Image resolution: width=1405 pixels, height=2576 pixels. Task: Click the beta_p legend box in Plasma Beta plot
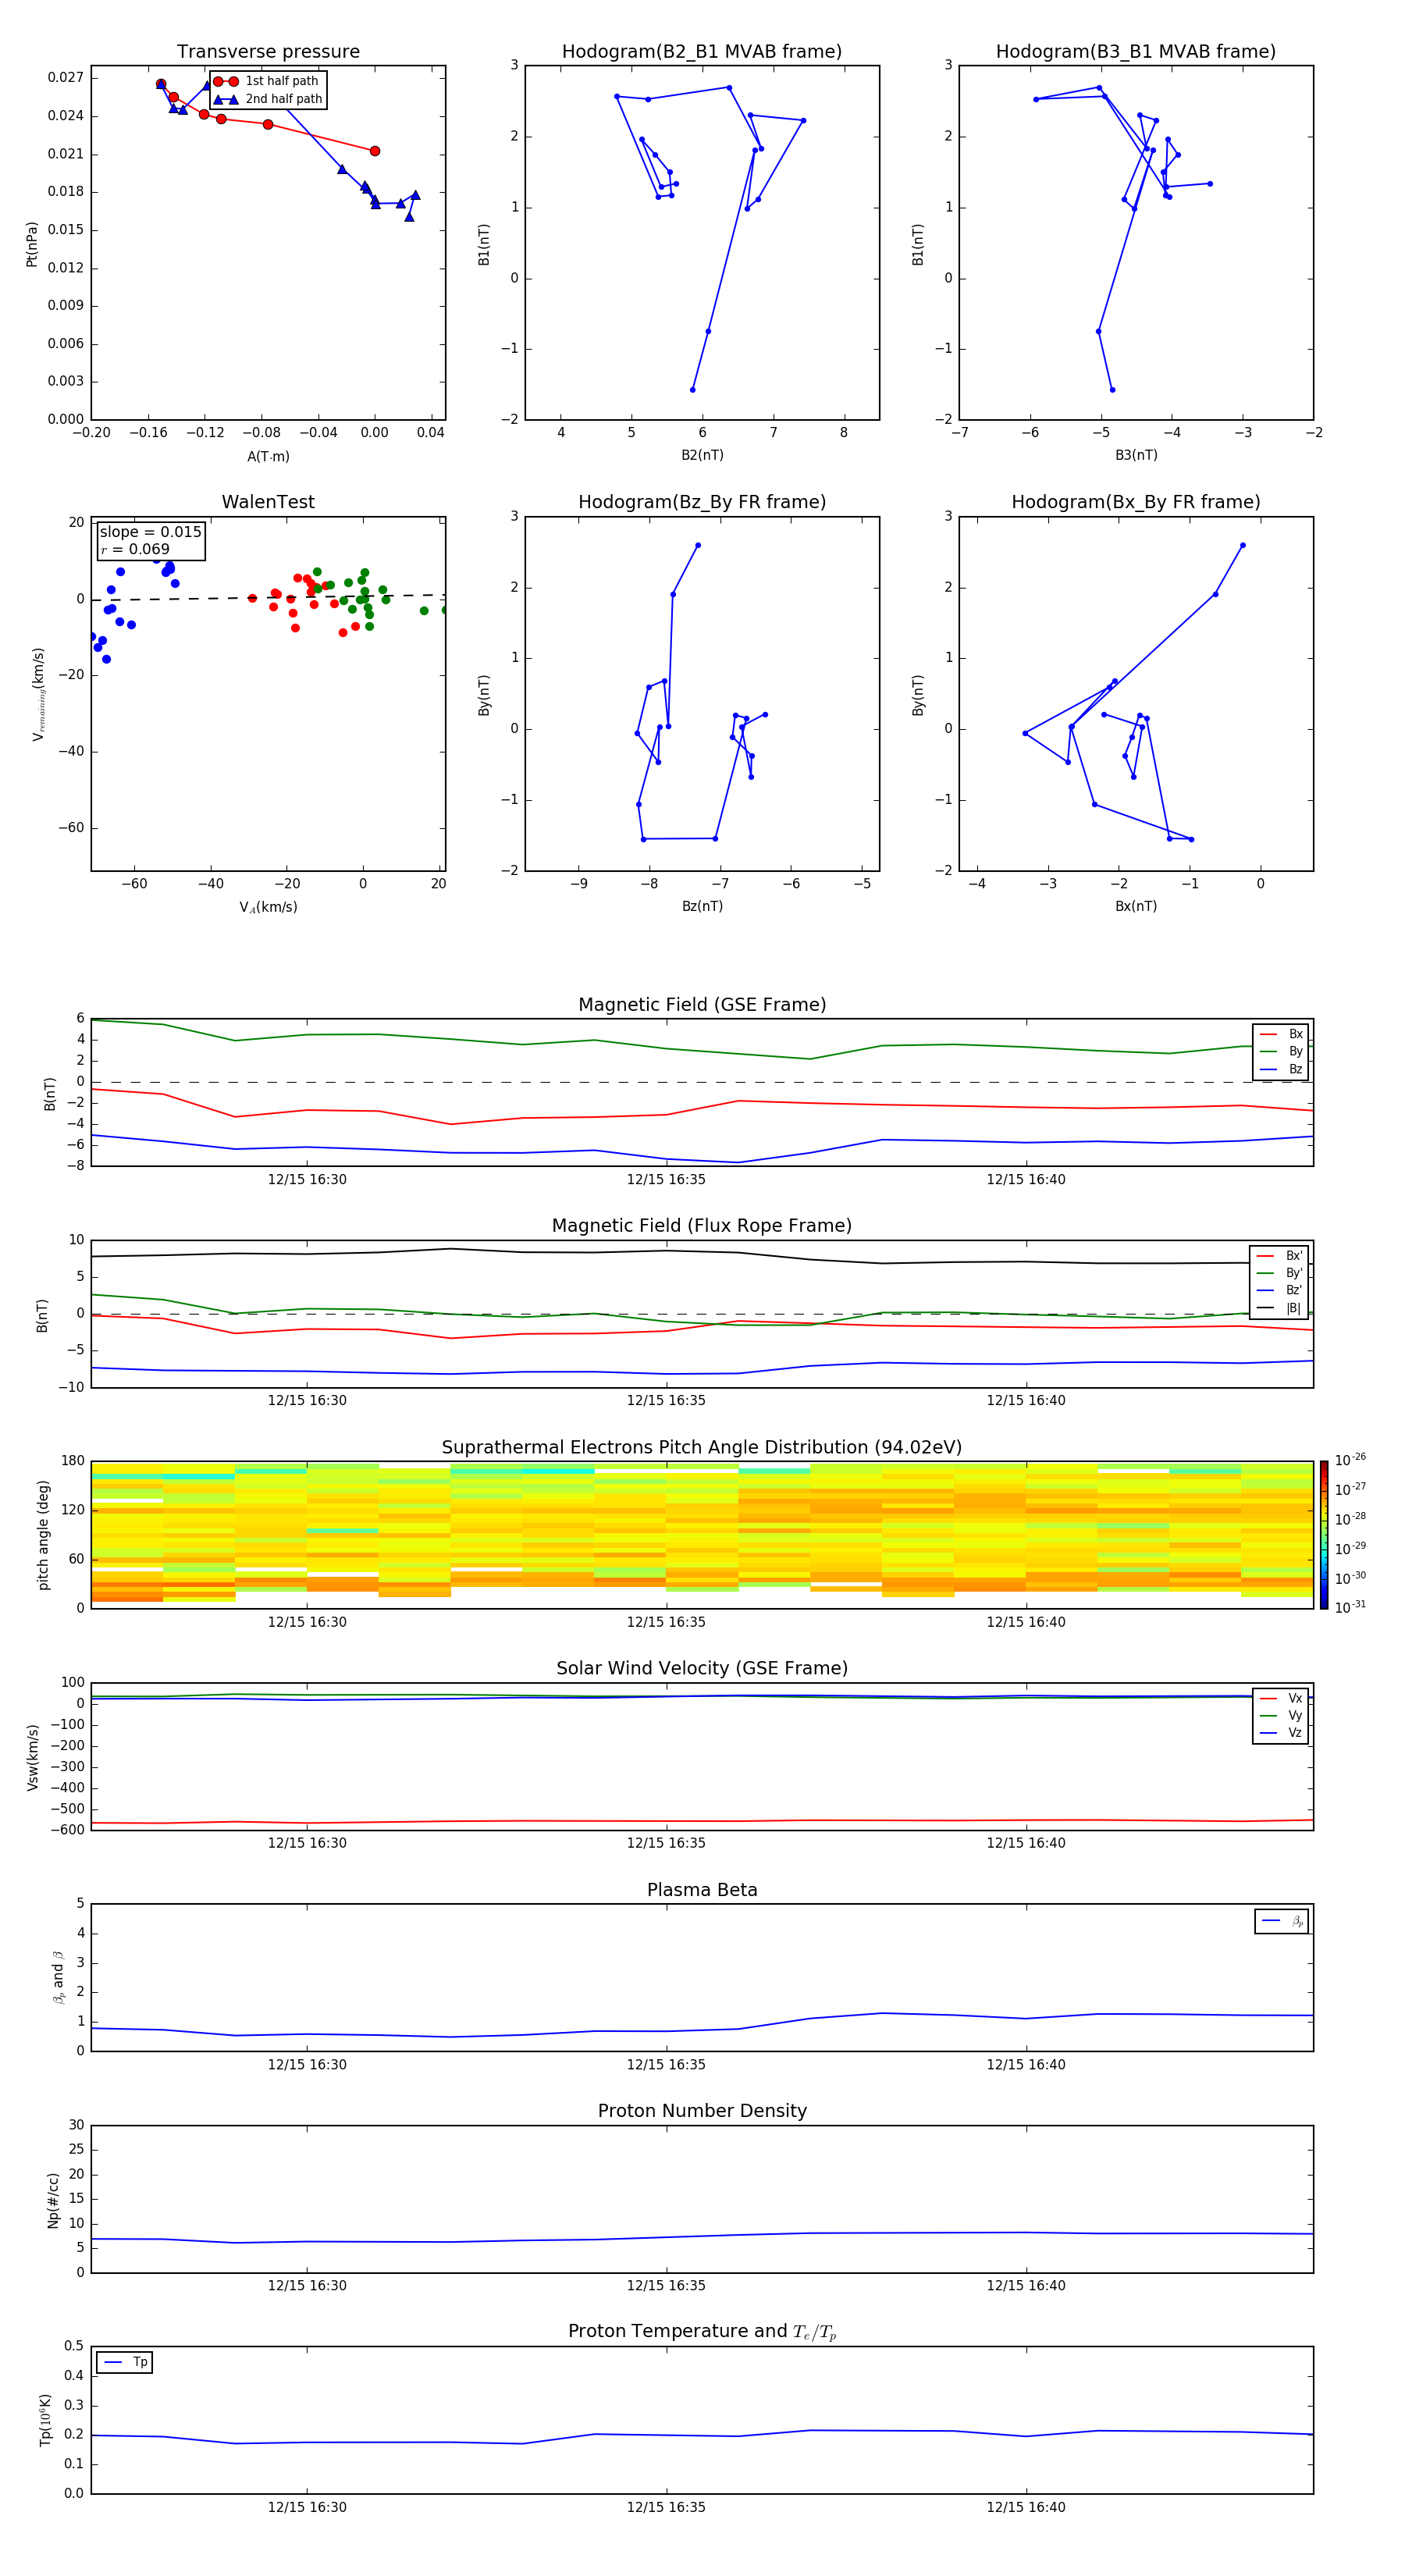point(1282,1921)
